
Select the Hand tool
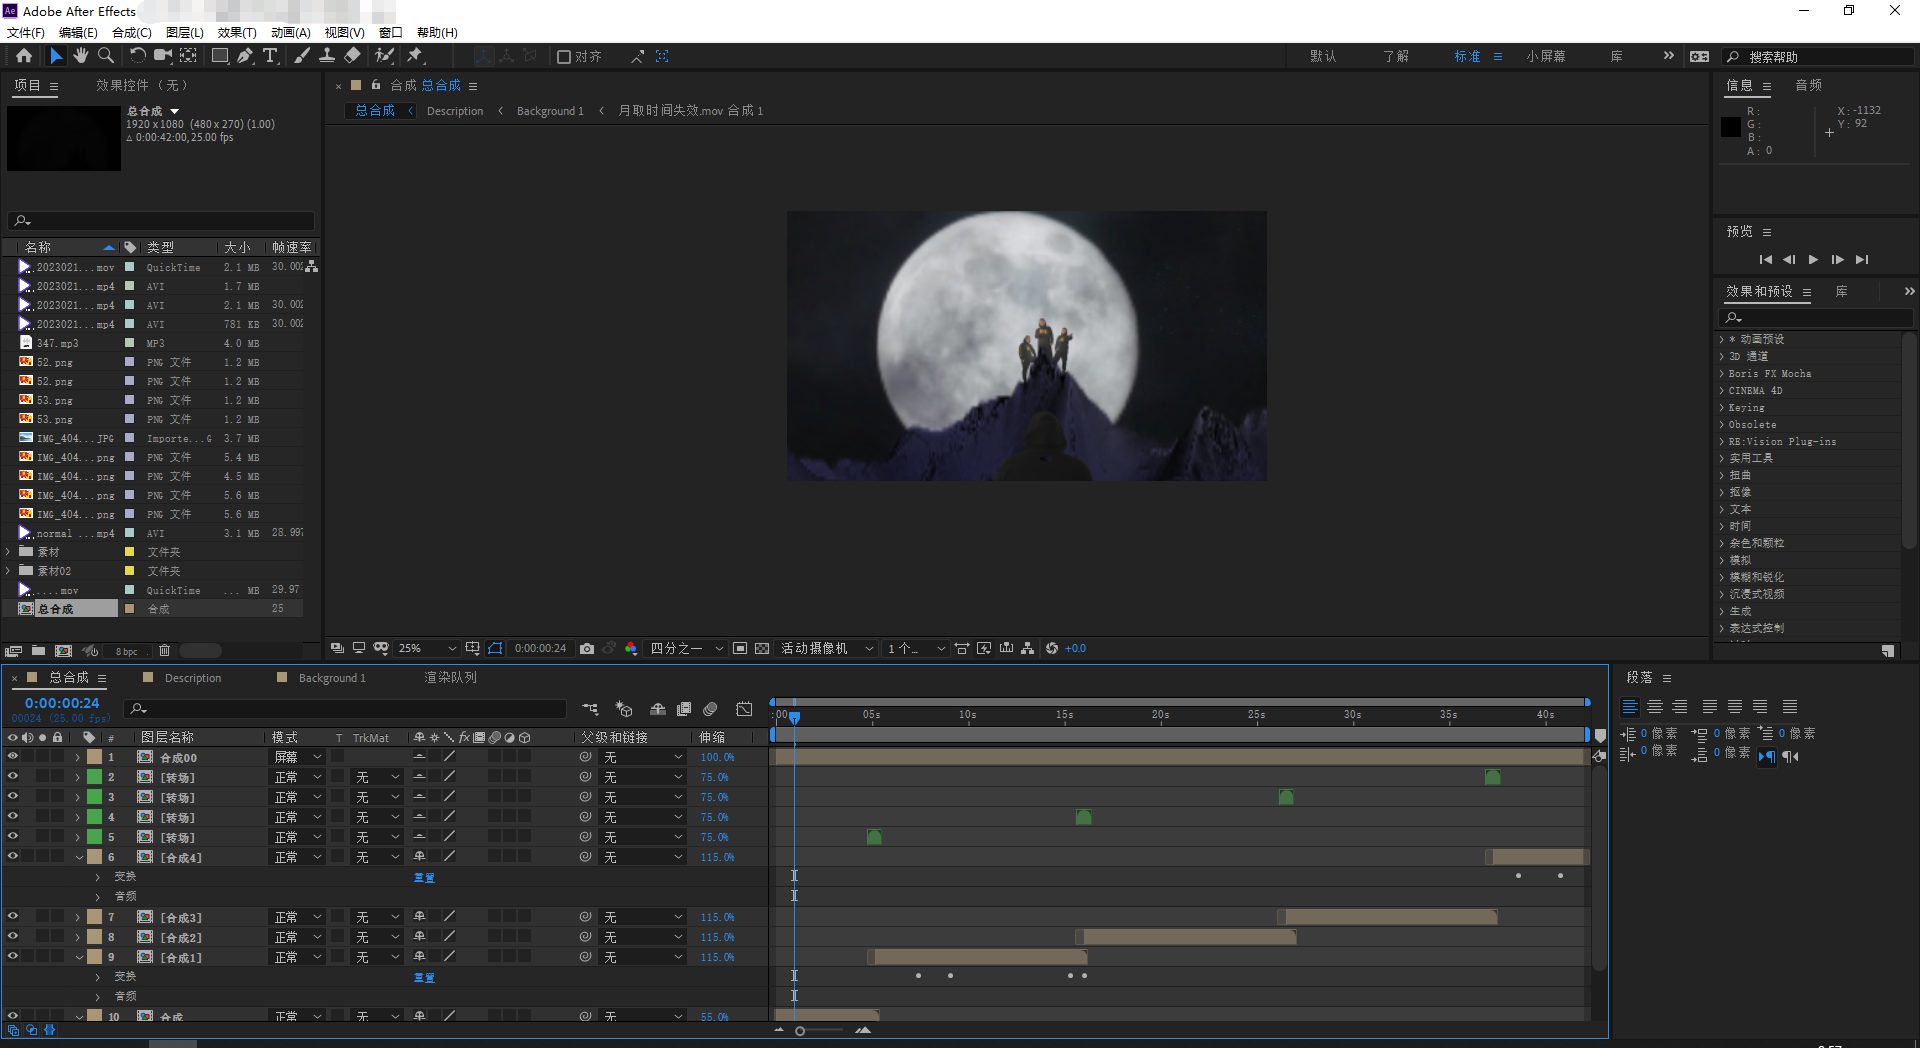point(81,56)
